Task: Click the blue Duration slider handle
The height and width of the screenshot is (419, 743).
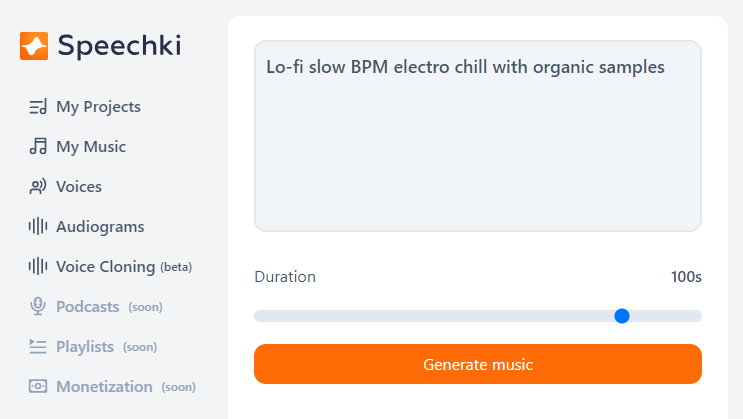Action: click(x=622, y=316)
